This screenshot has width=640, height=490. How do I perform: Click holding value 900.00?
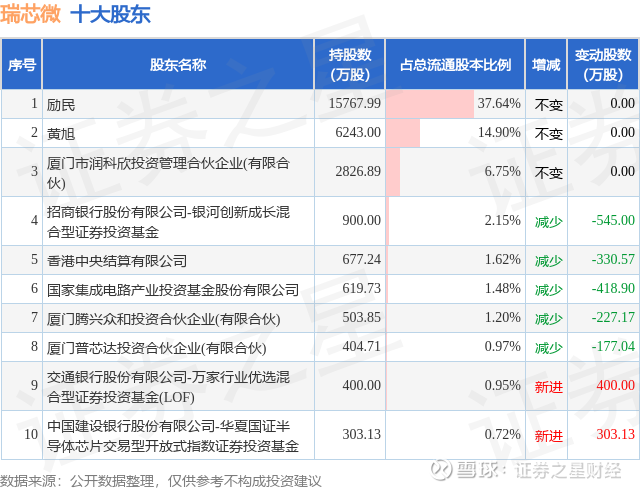(361, 220)
